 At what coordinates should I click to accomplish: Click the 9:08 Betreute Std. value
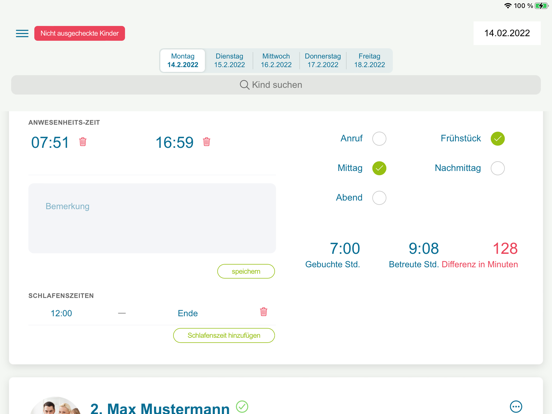pos(424,249)
